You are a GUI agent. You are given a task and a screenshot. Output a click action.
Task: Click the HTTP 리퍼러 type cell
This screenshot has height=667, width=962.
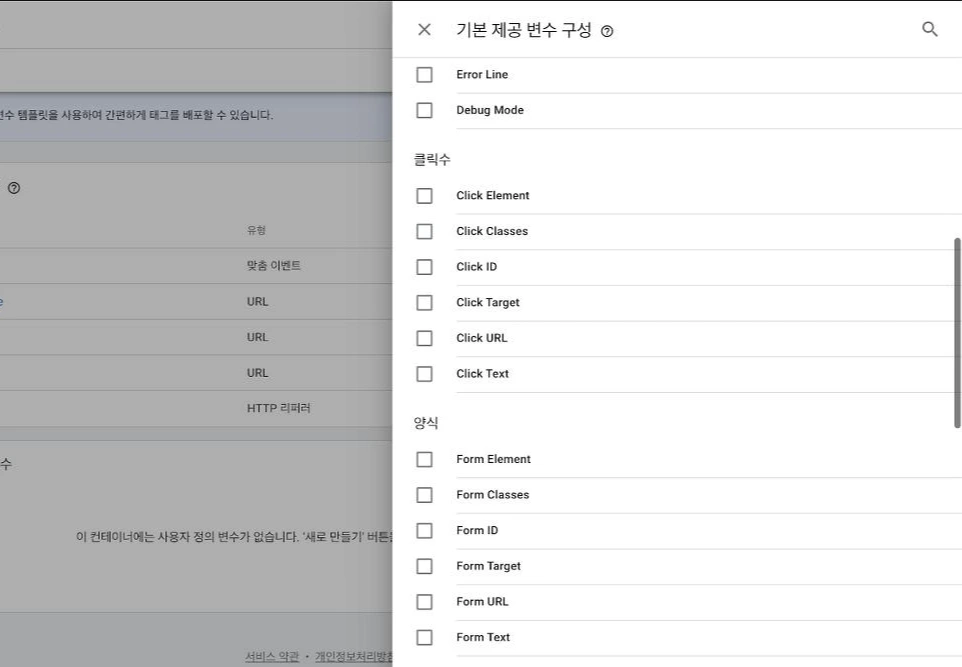coord(279,408)
